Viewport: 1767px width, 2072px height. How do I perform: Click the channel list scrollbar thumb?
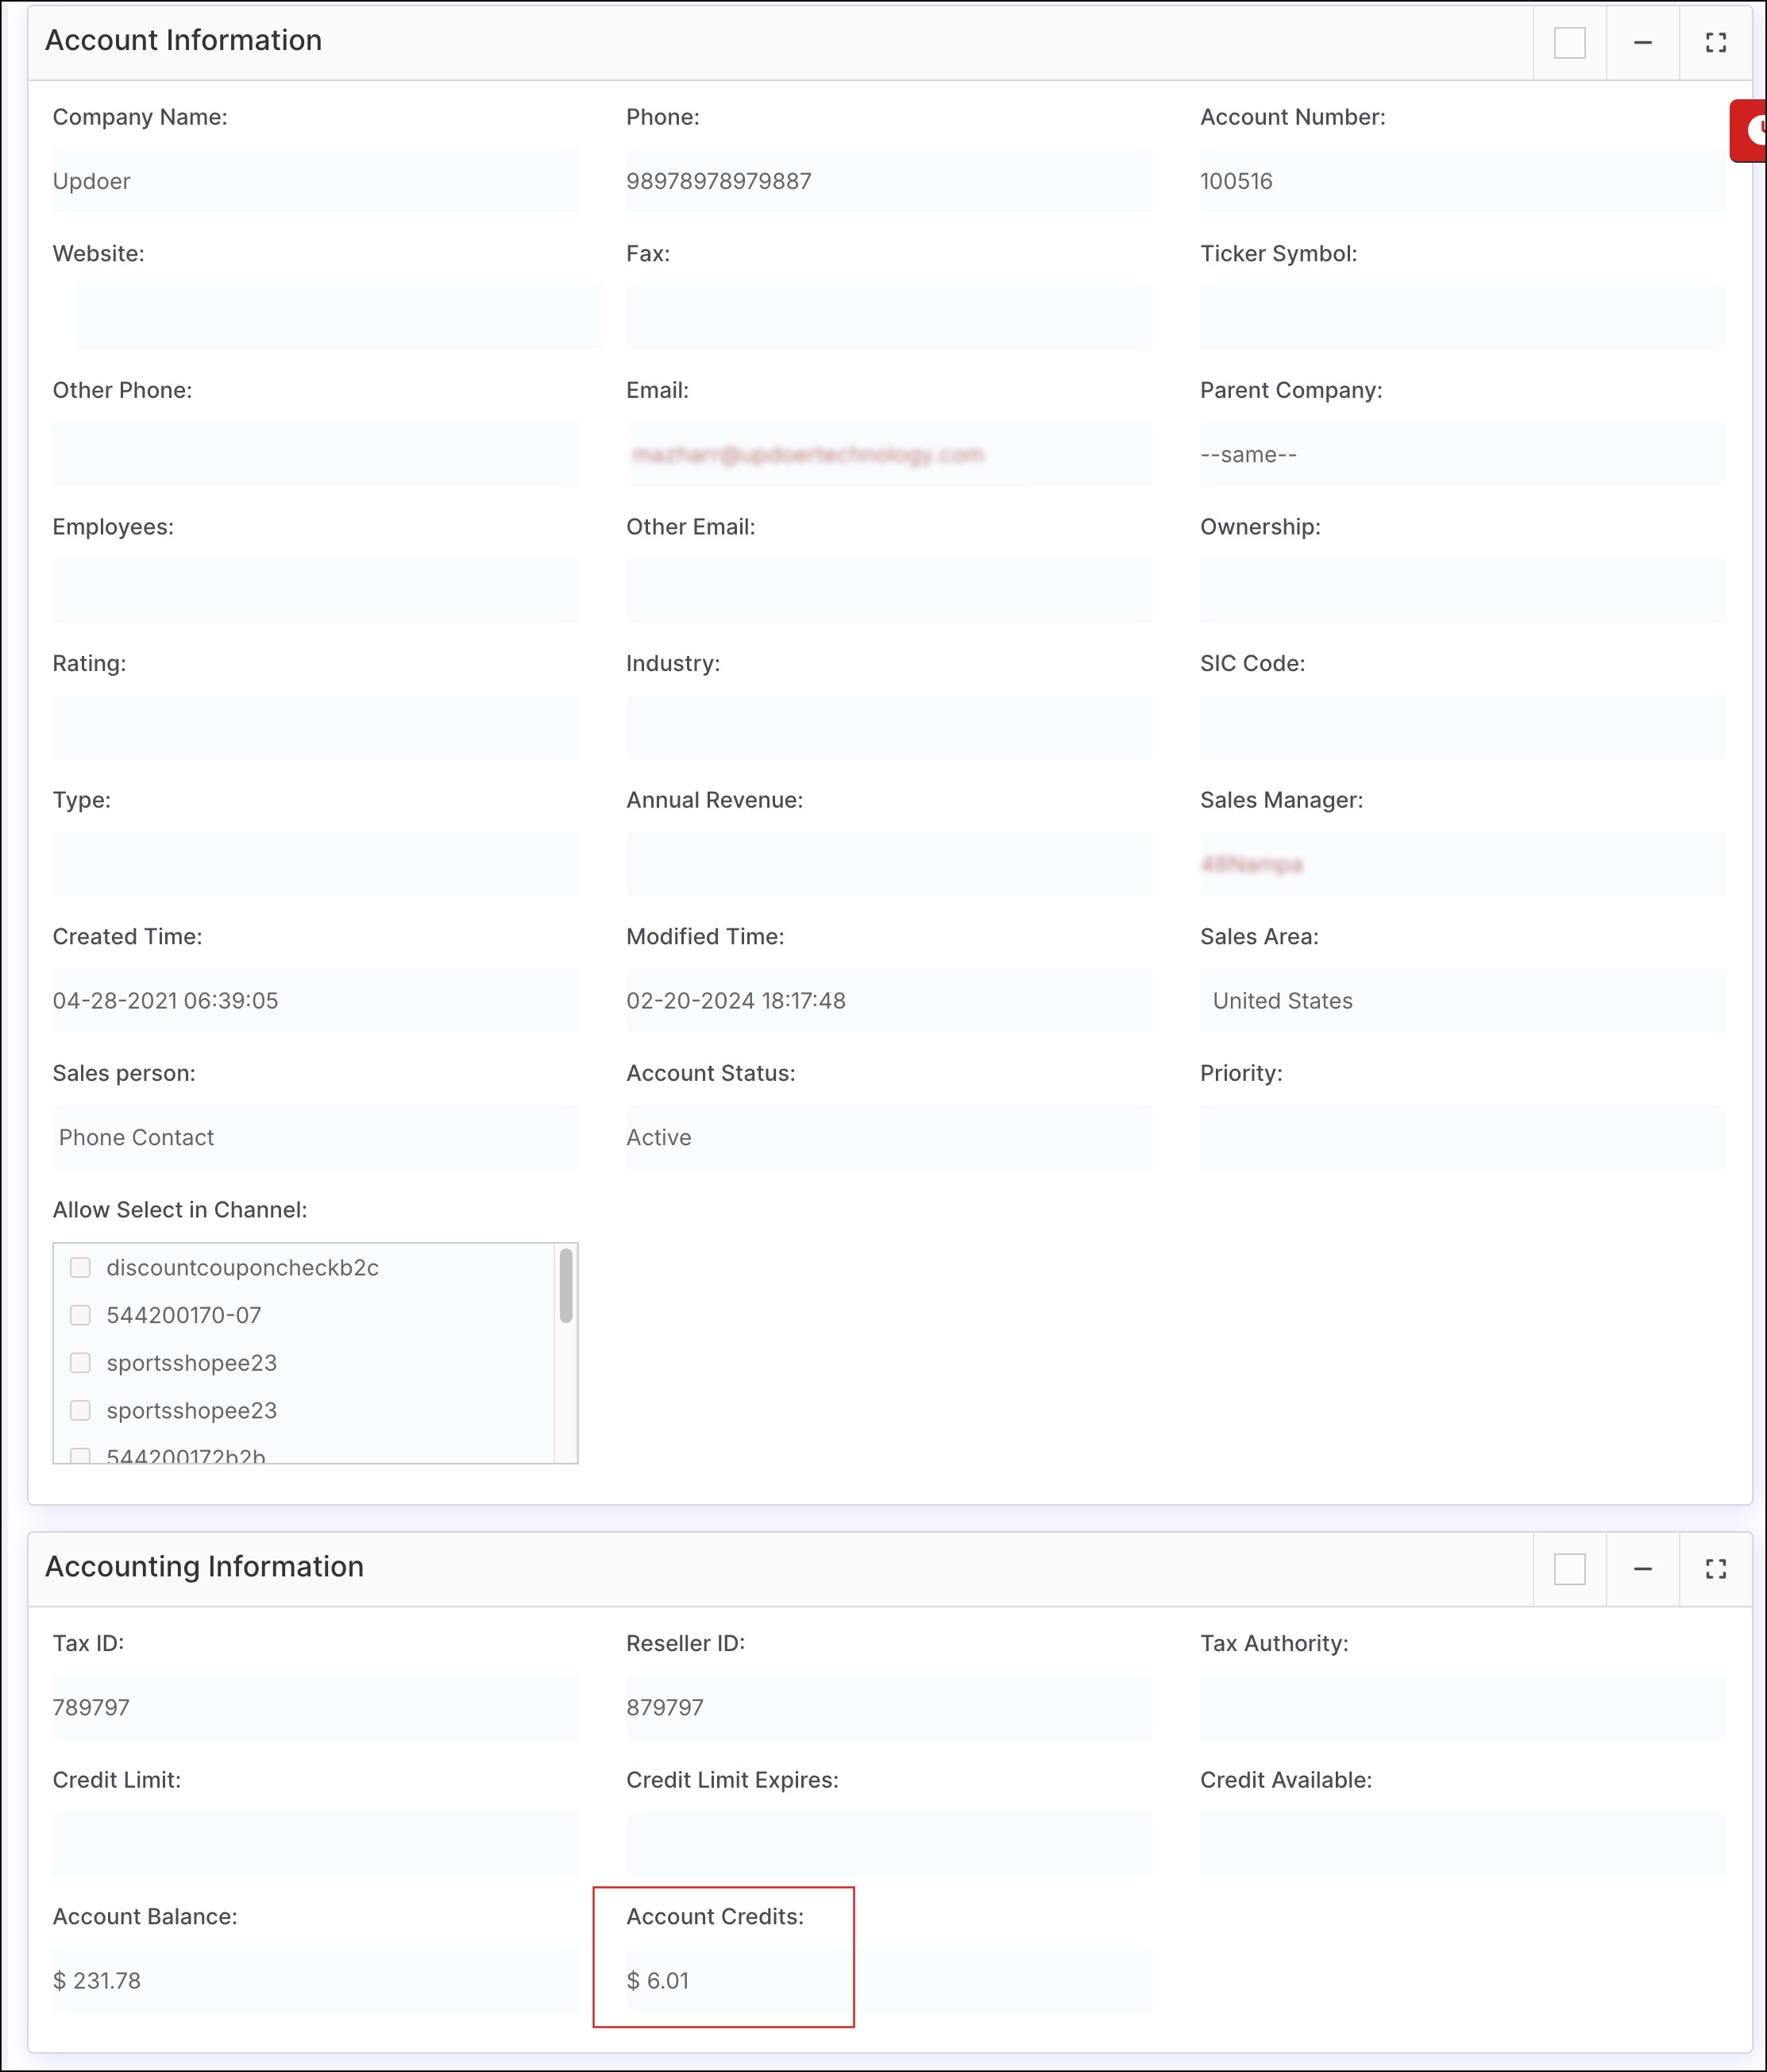(x=566, y=1285)
